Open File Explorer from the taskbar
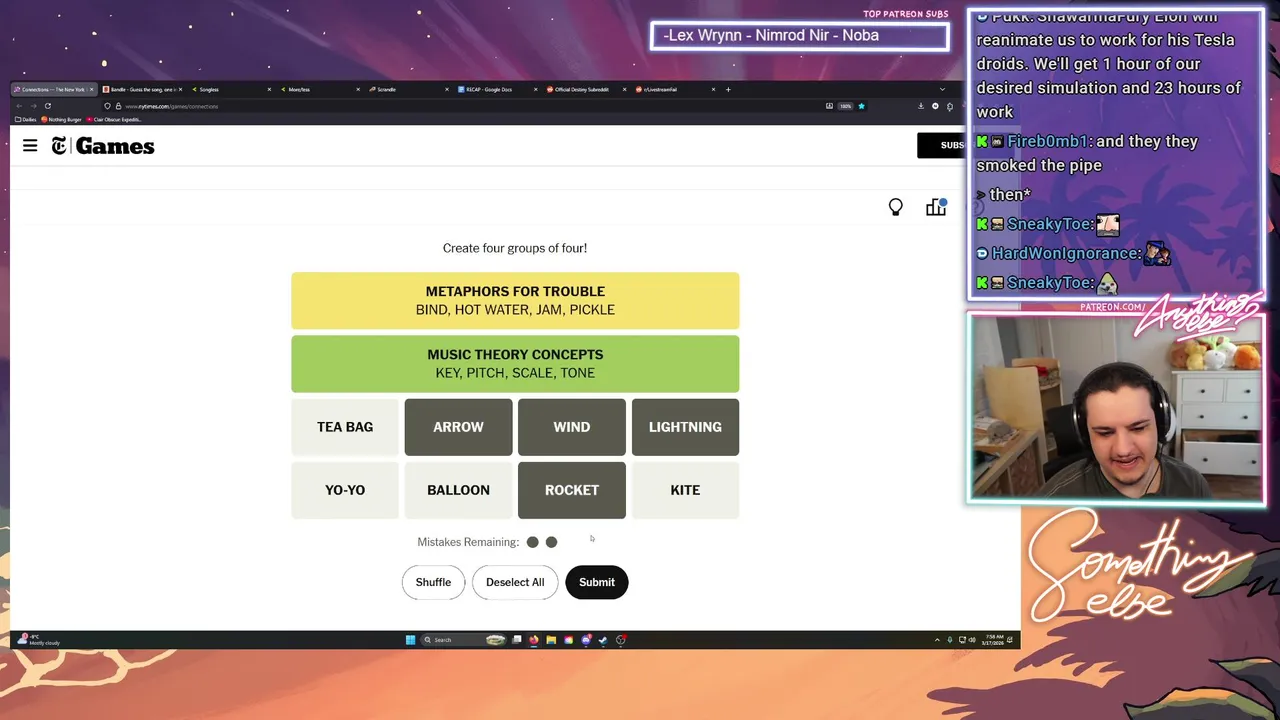Image resolution: width=1280 pixels, height=720 pixels. [x=551, y=640]
